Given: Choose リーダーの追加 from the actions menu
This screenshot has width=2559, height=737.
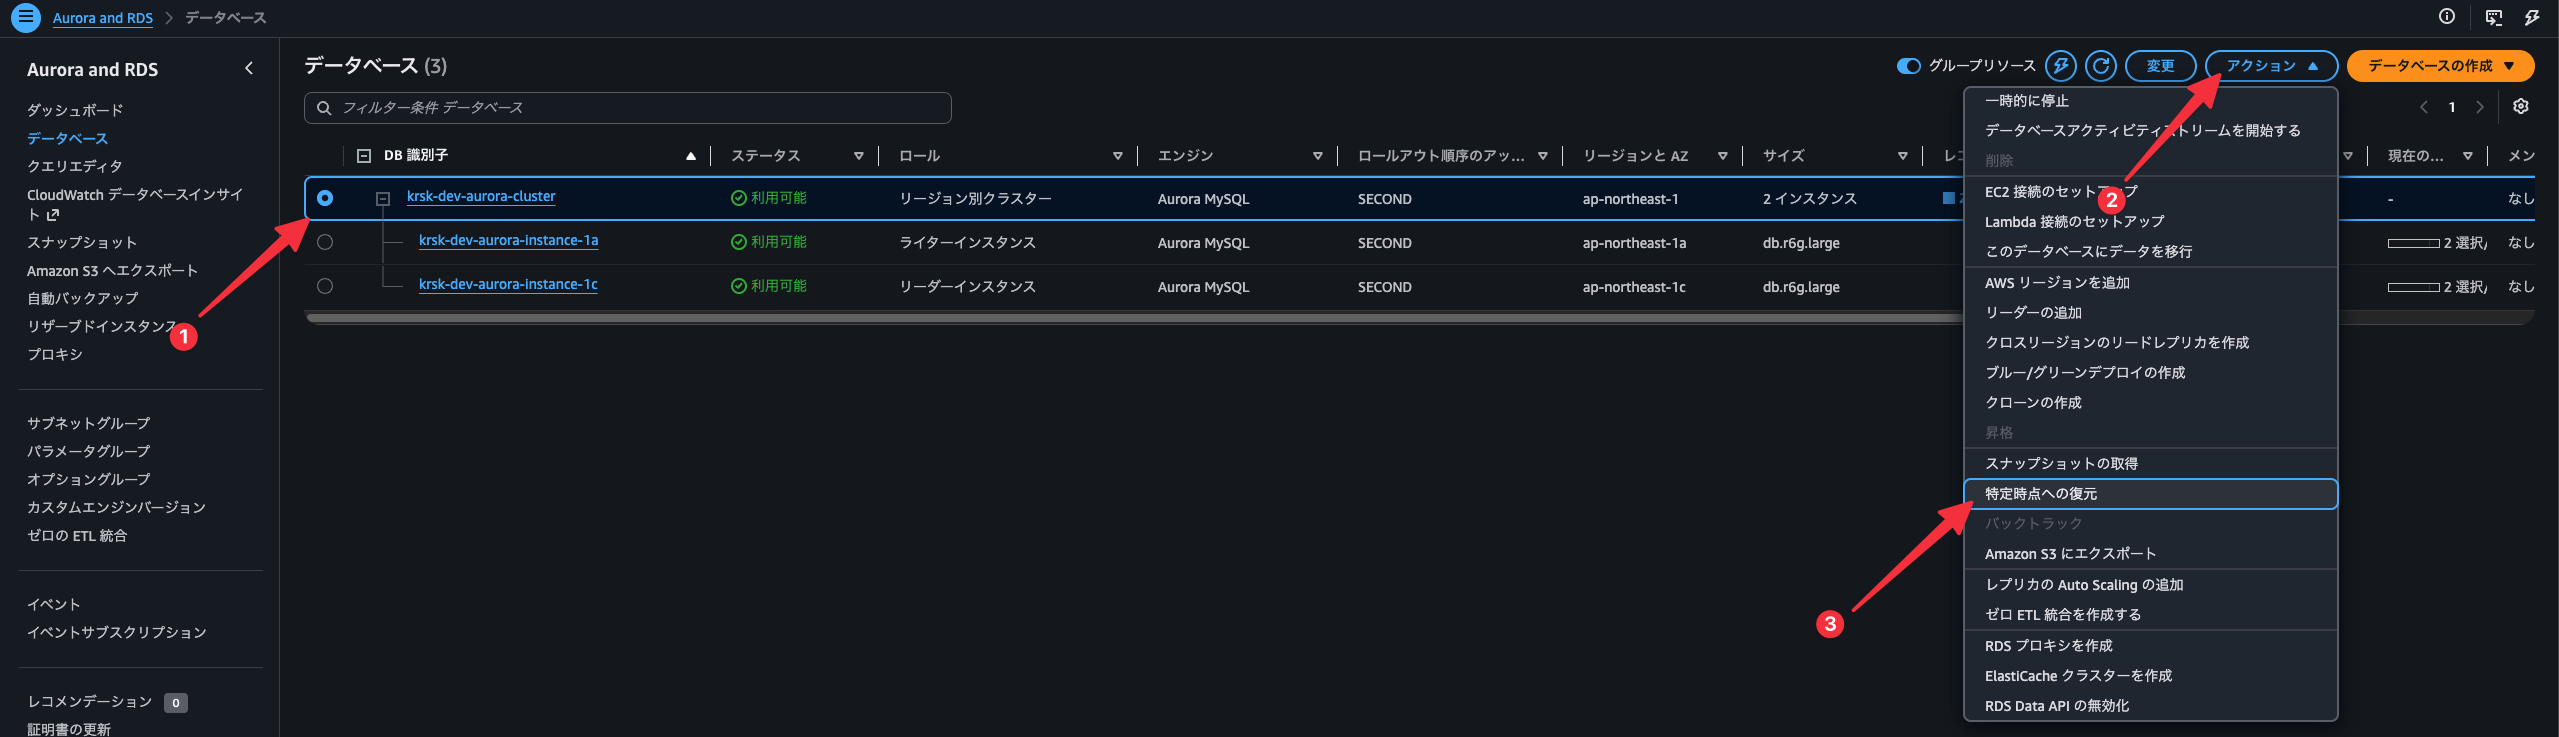Looking at the screenshot, I should pyautogui.click(x=2150, y=313).
